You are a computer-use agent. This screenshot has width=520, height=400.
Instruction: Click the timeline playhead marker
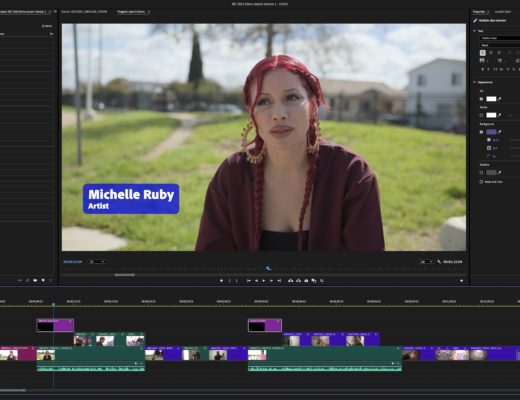click(x=53, y=304)
